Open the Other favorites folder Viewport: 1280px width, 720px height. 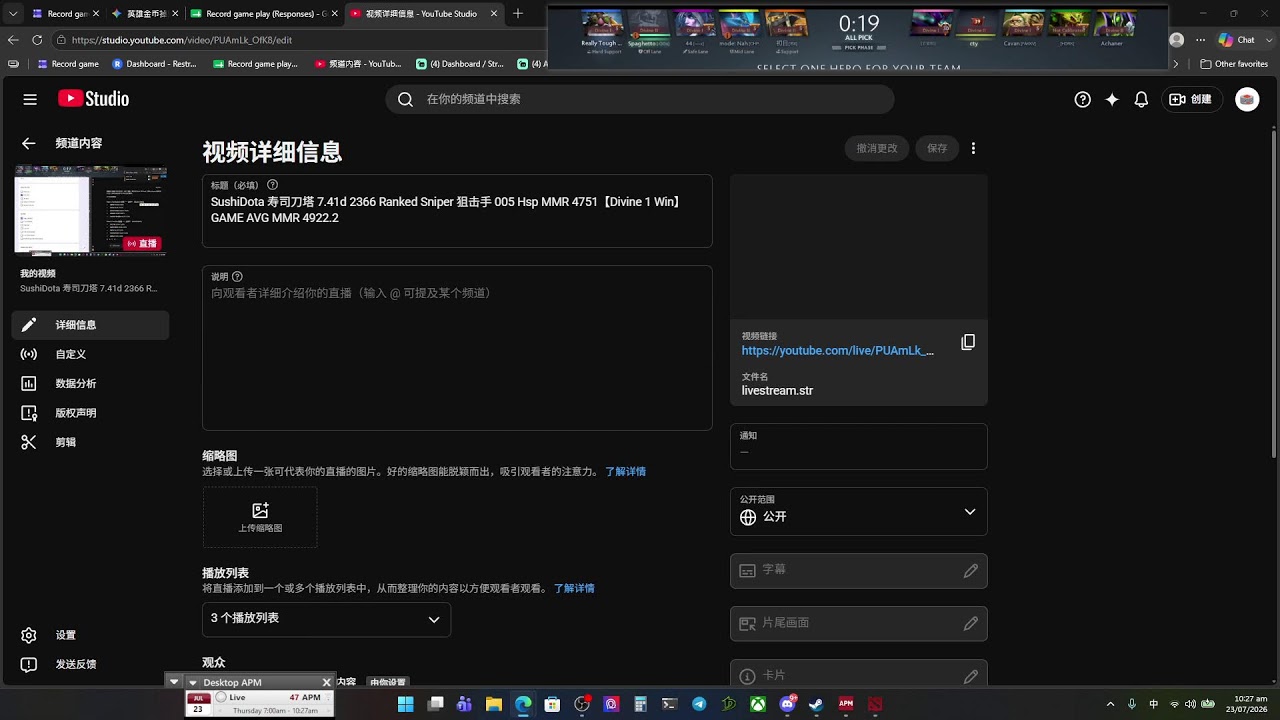(x=1234, y=64)
